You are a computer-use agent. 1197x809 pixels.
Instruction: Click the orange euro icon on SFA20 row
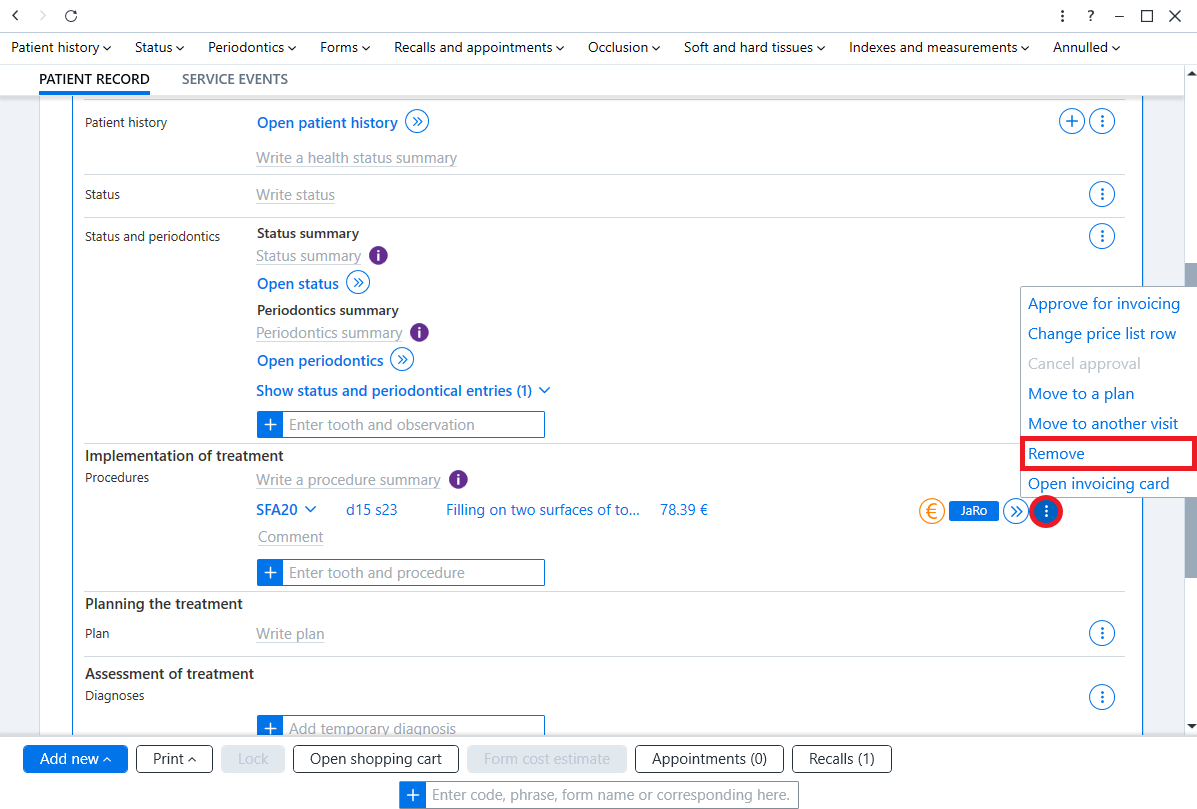pos(931,511)
